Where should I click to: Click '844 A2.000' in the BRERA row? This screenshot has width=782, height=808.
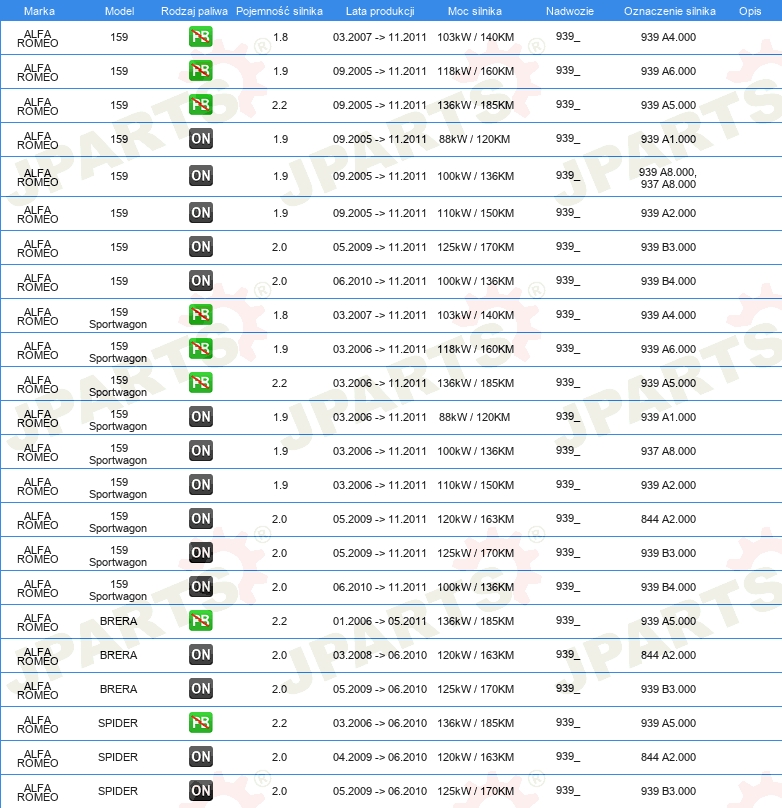[x=668, y=655]
